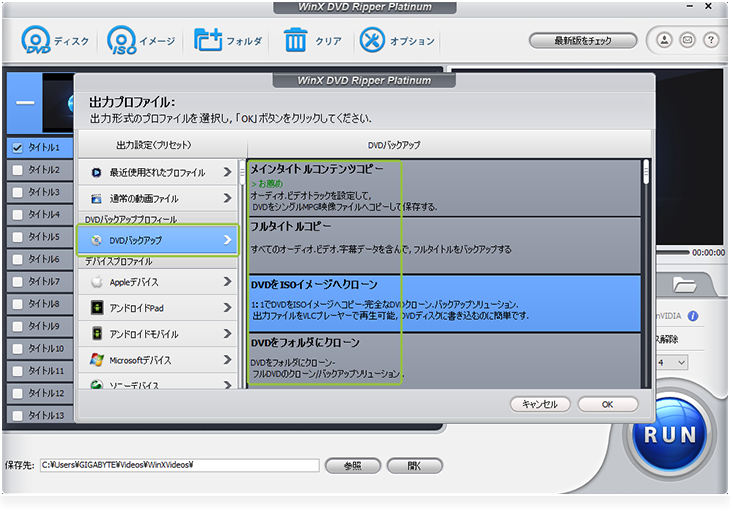730x510 pixels.
Task: Expand アンドロイドPad arrow
Action: [227, 308]
